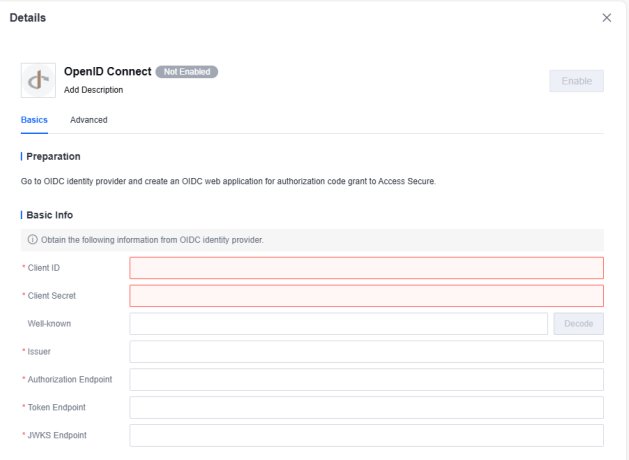This screenshot has height=460, width=629.
Task: Click the JWKS Endpoint input field
Action: [366, 435]
